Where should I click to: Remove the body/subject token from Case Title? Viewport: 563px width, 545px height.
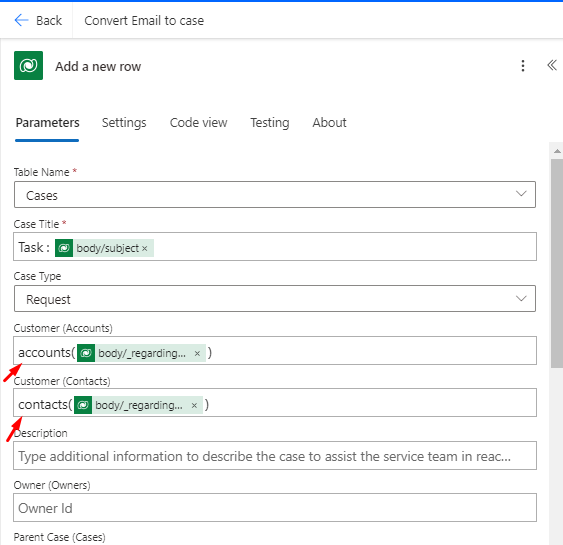click(x=145, y=248)
